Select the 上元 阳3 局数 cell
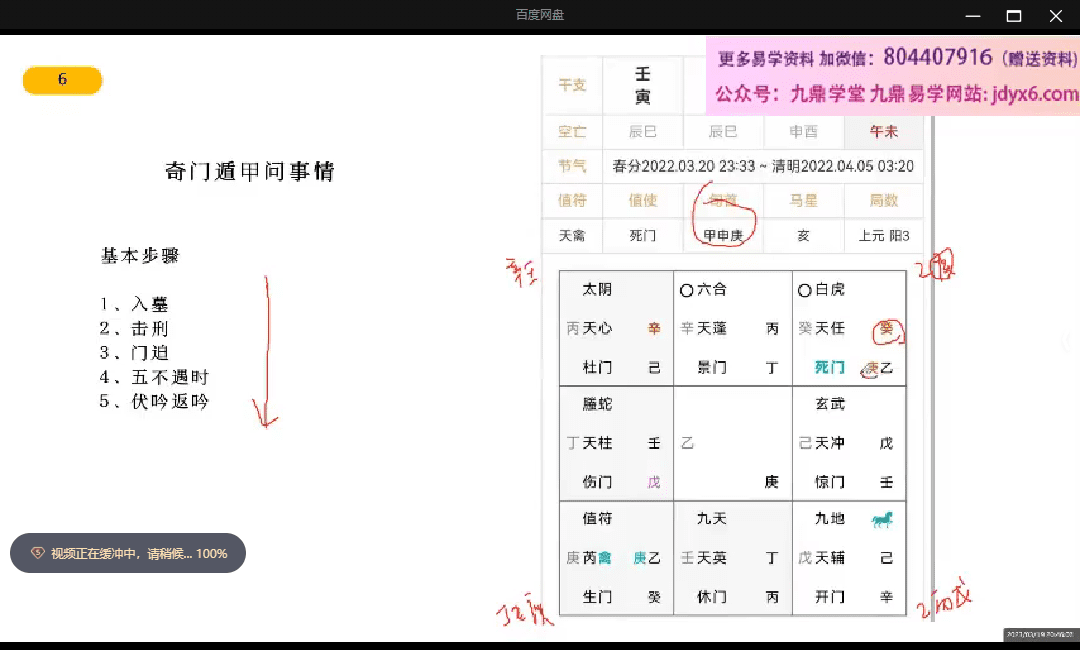Image resolution: width=1080 pixels, height=650 pixels. pos(883,236)
